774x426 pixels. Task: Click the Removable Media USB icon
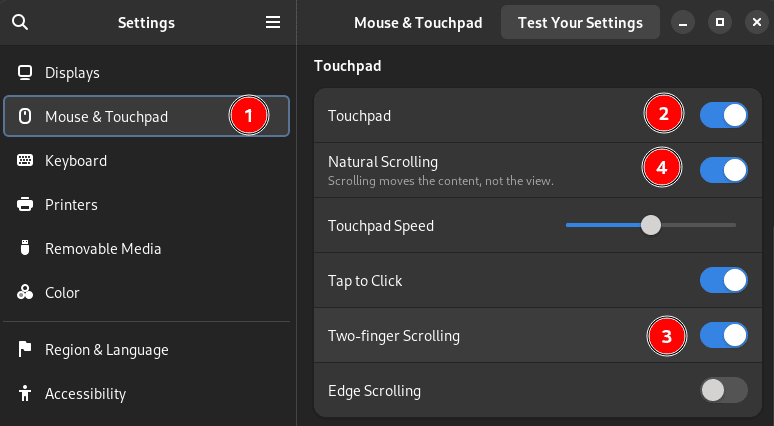coord(25,248)
